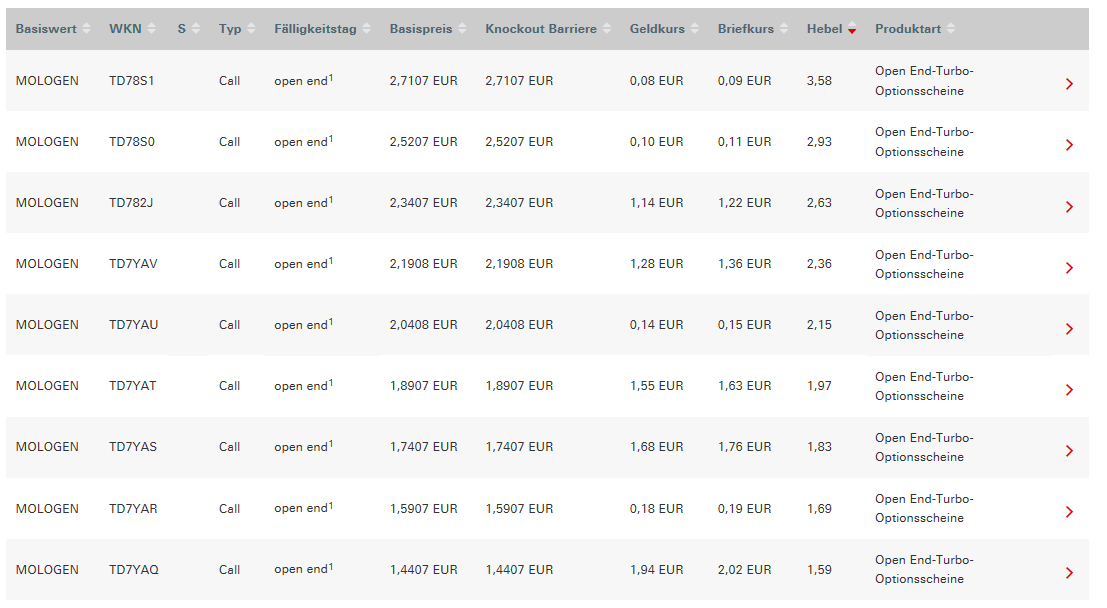The width and height of the screenshot is (1107, 608).
Task: Click Hebel value 3,58
Action: point(820,81)
